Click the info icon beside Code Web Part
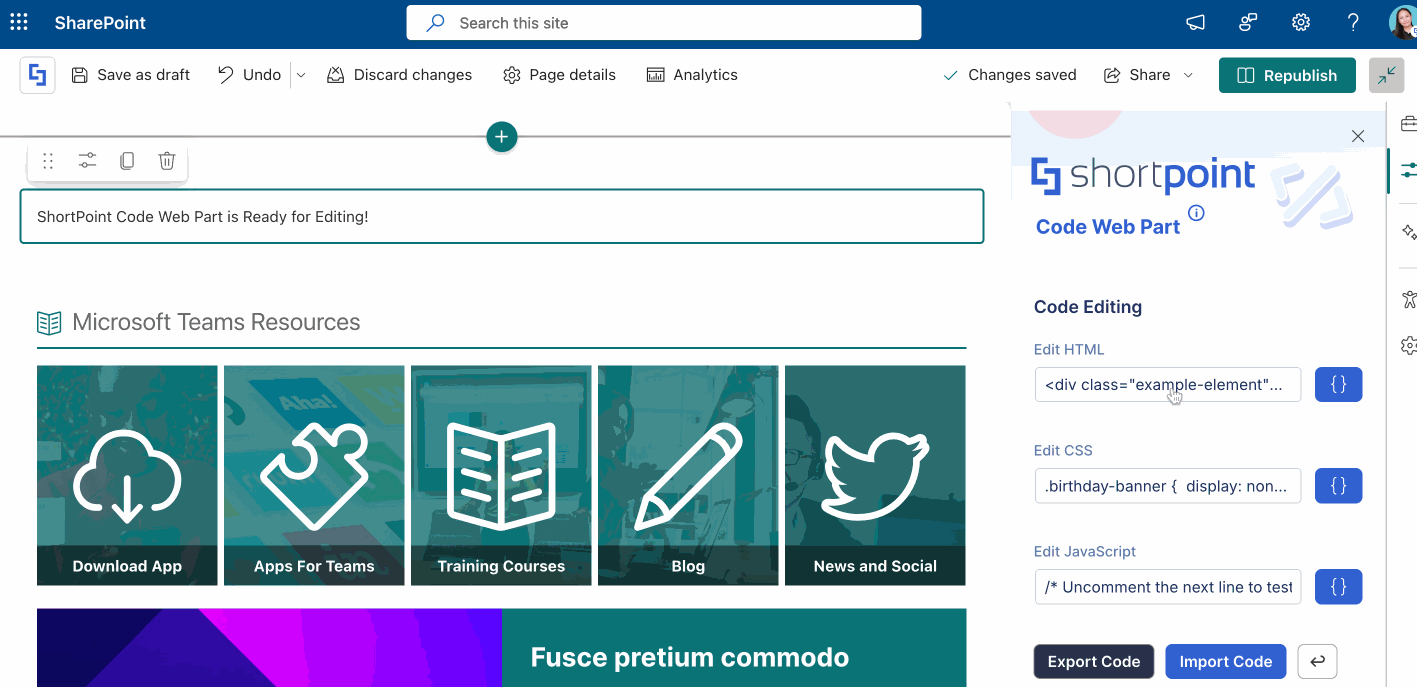This screenshot has width=1417, height=687. click(x=1196, y=213)
